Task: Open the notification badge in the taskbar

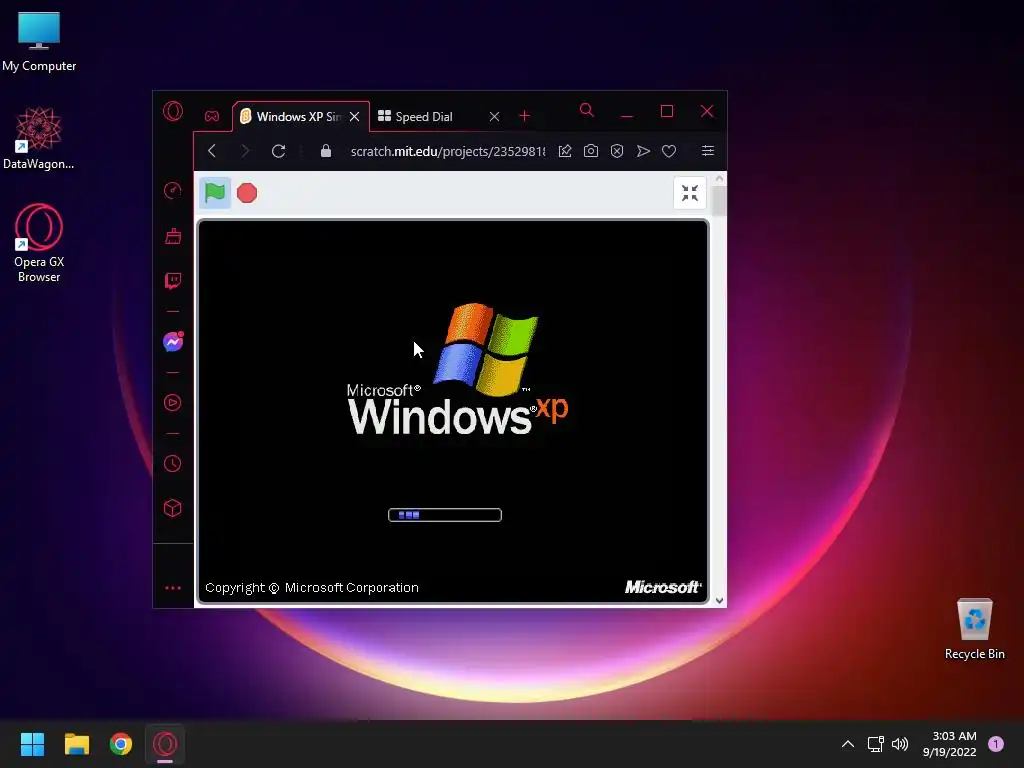Action: (996, 744)
